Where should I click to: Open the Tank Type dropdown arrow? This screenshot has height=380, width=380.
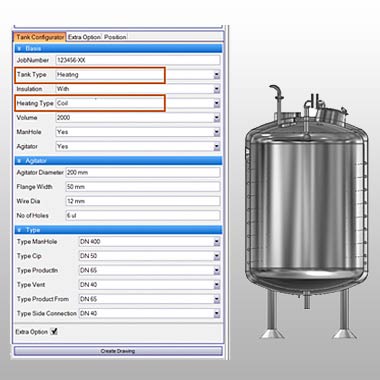(217, 75)
